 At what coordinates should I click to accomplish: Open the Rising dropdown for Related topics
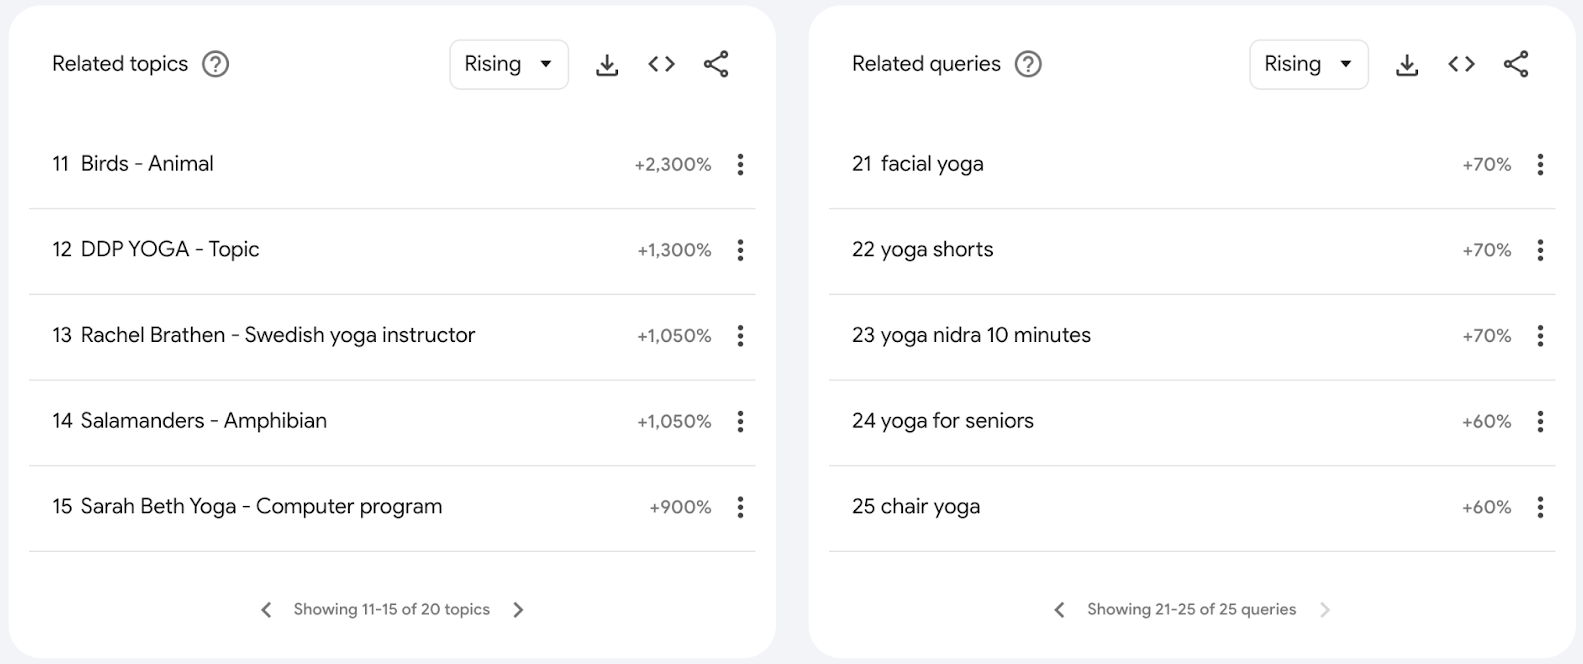508,63
